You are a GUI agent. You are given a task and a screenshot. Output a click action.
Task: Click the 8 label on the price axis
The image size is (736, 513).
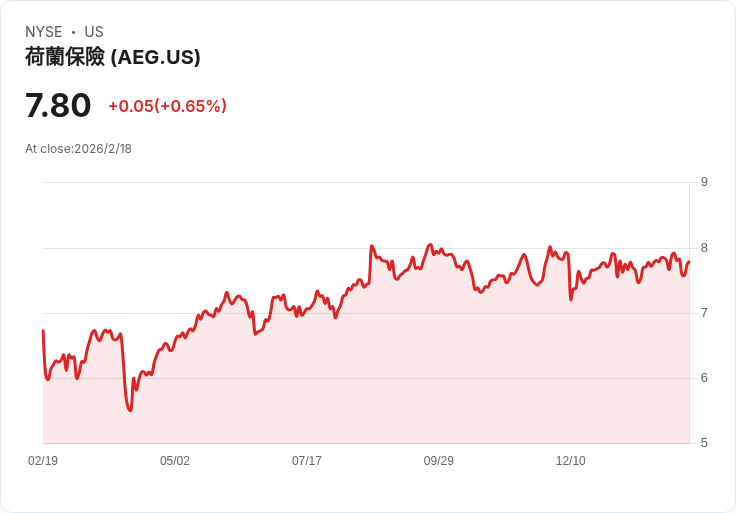(x=704, y=248)
